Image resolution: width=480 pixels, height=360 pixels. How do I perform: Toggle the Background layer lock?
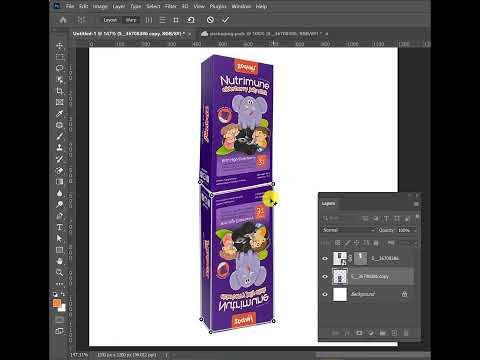pos(404,294)
